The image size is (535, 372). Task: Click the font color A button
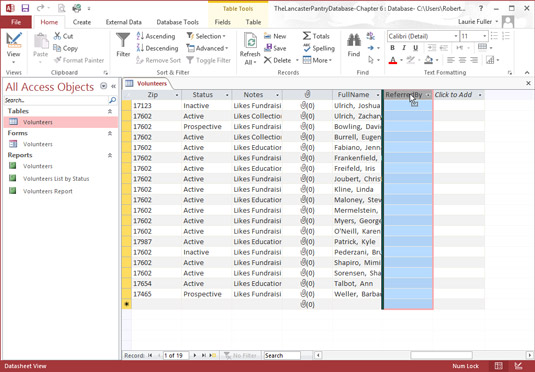[x=393, y=60]
